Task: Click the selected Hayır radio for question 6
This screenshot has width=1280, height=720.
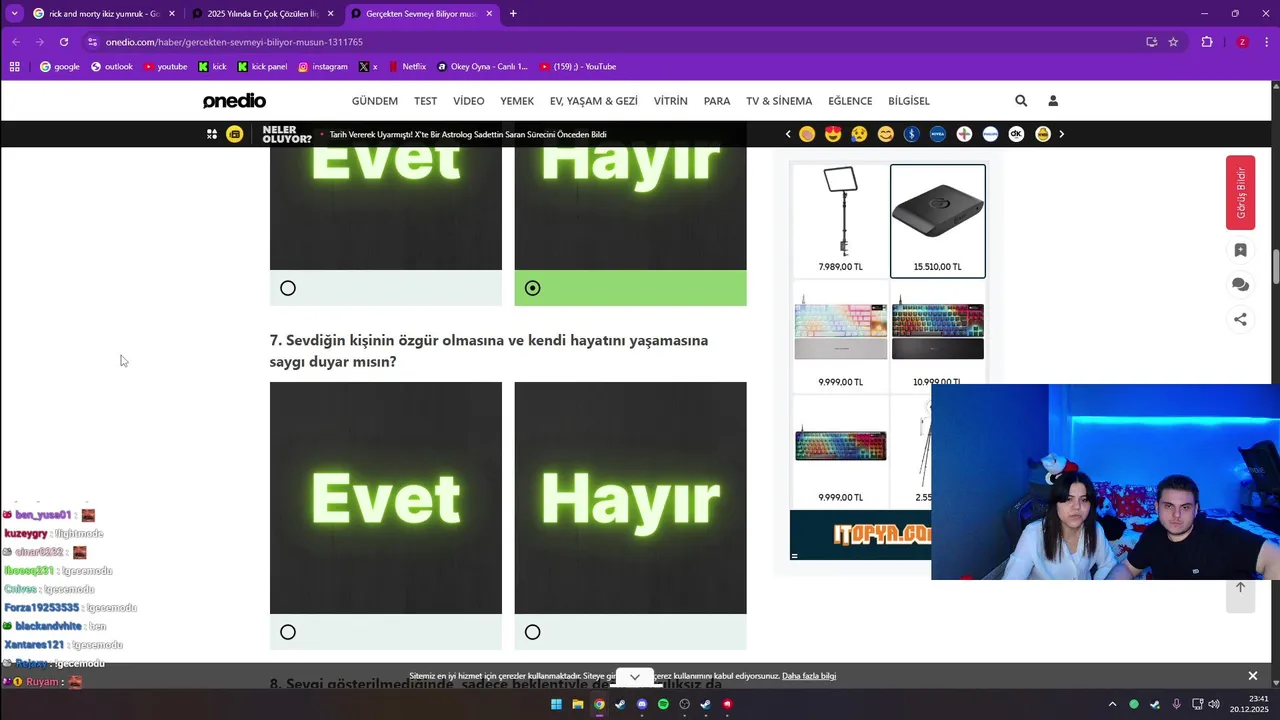Action: [532, 288]
